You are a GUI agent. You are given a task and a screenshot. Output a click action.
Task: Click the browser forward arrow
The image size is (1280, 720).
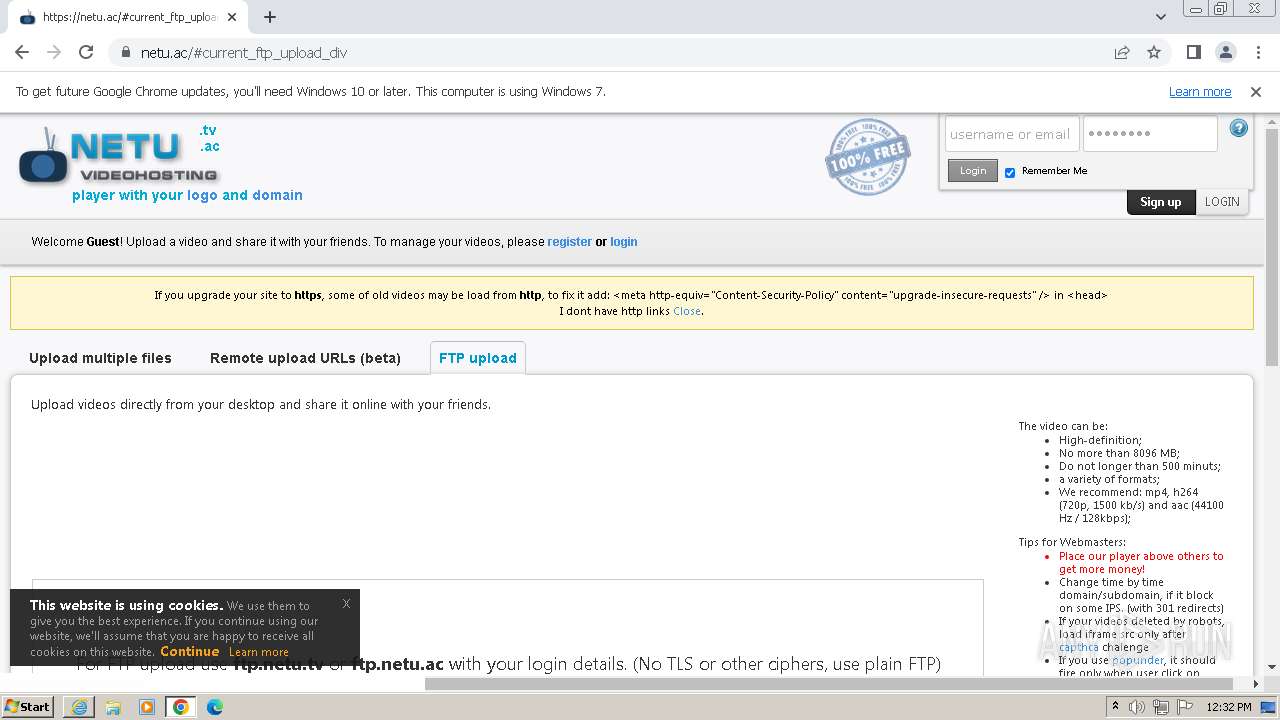(x=54, y=53)
